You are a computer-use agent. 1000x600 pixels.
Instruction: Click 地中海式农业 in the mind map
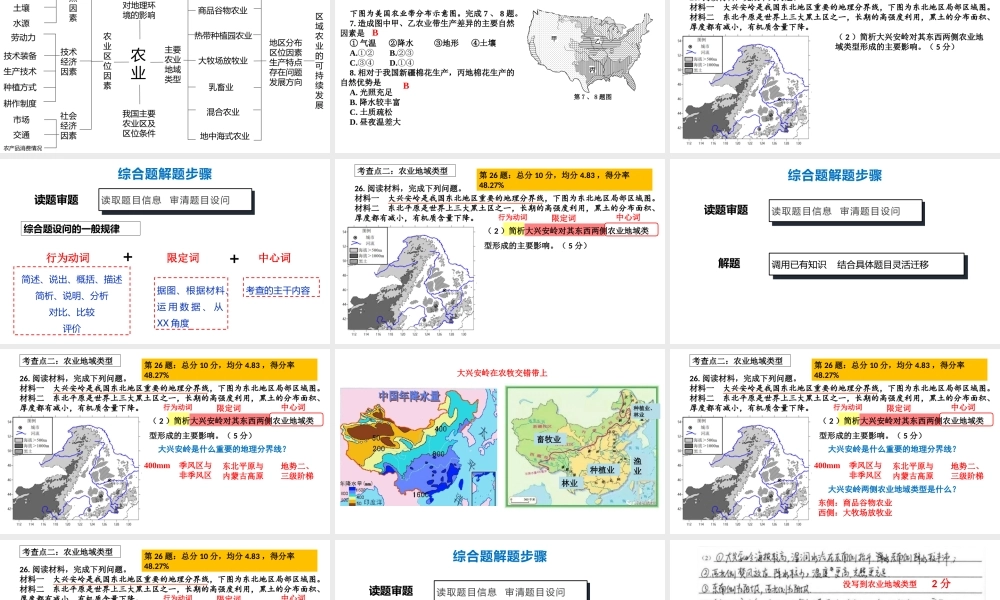(x=224, y=136)
